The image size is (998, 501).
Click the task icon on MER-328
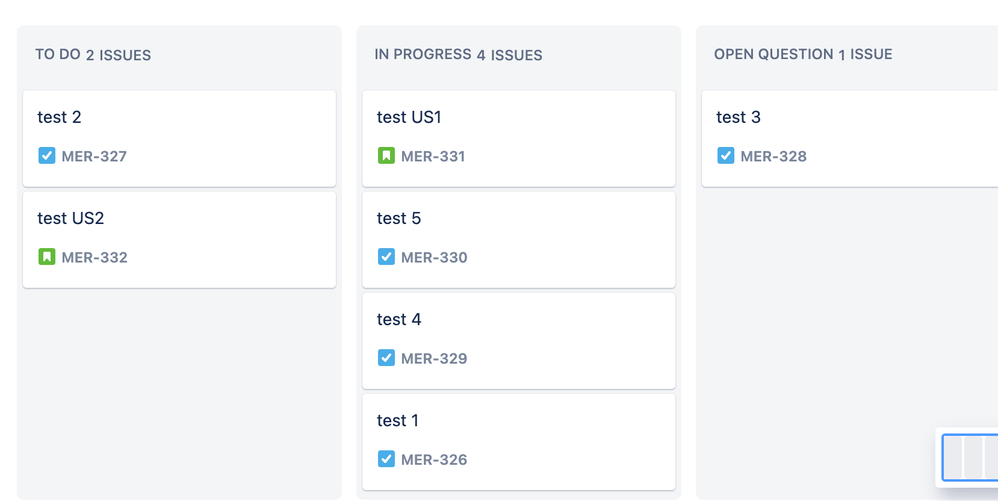726,156
